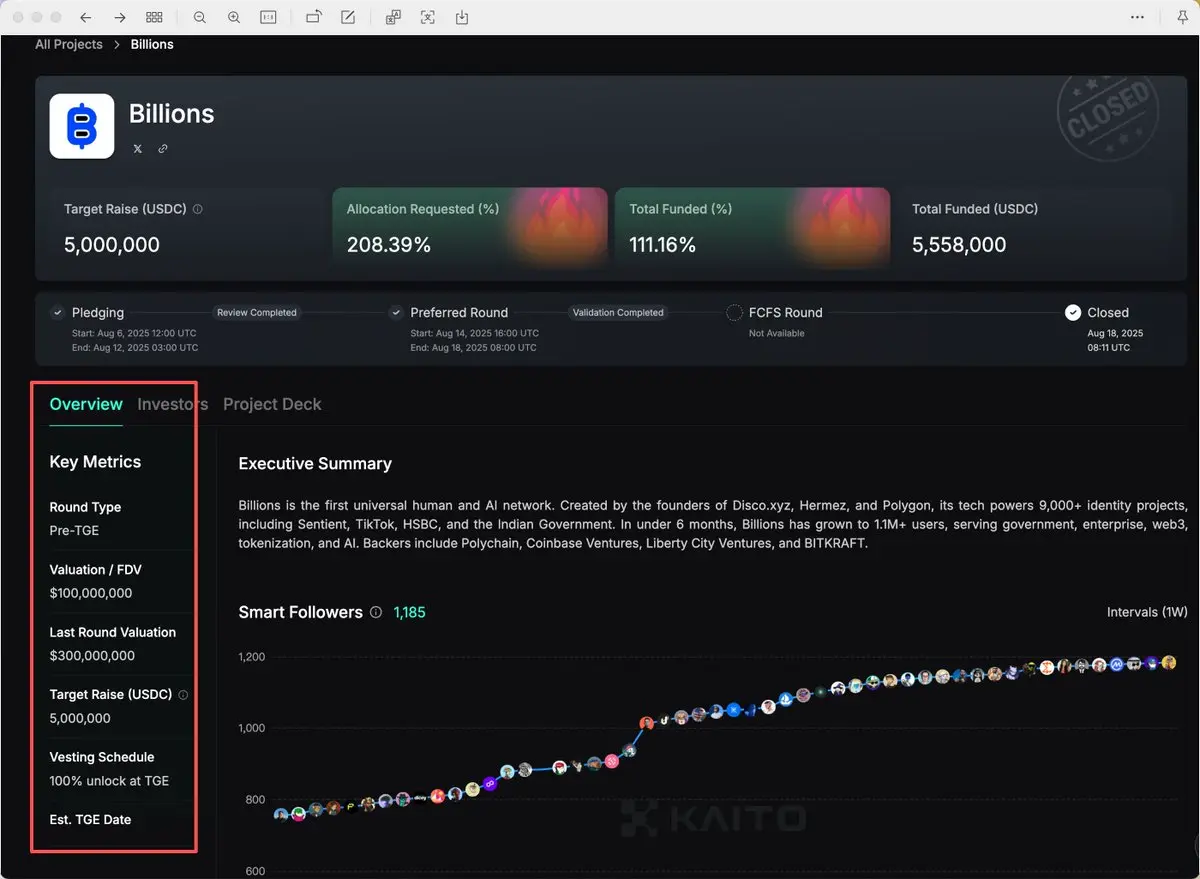Click the 1,000 chart axis label
The image size is (1200, 879).
[x=252, y=728]
